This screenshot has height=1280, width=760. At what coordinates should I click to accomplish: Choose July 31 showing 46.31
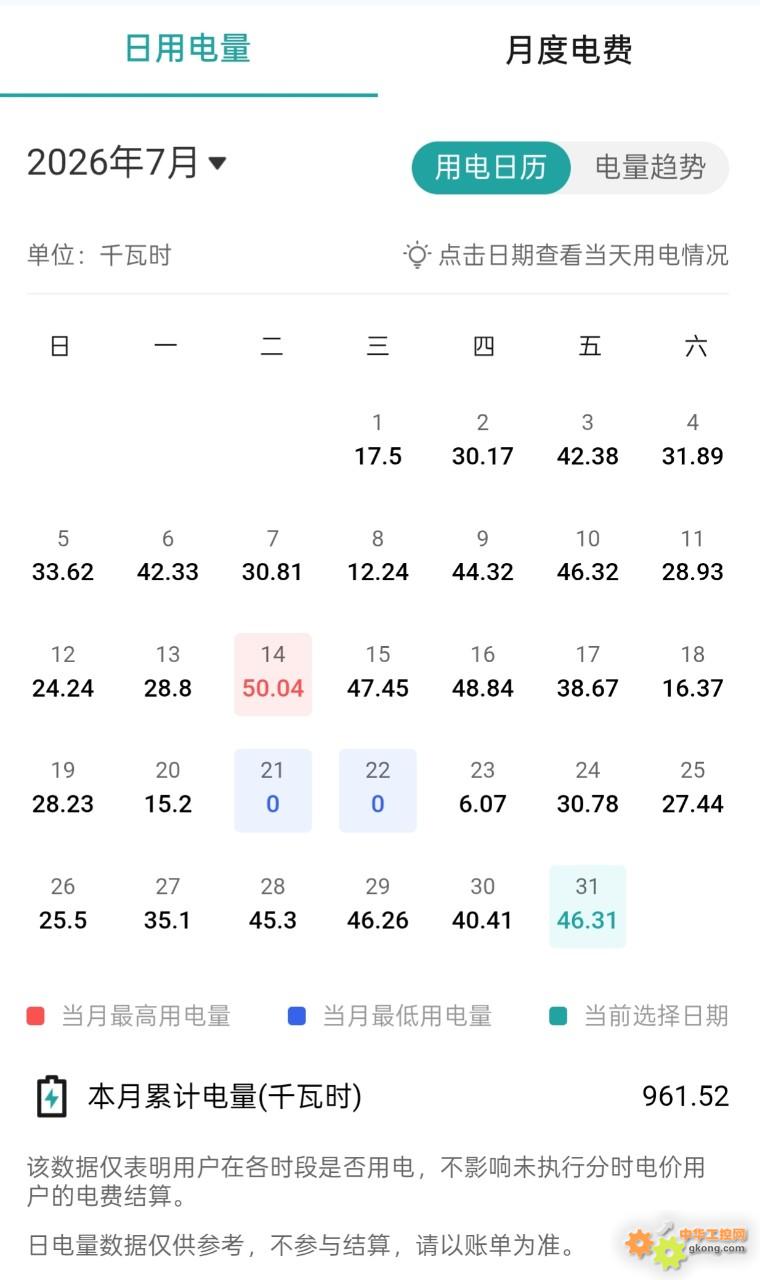click(588, 906)
